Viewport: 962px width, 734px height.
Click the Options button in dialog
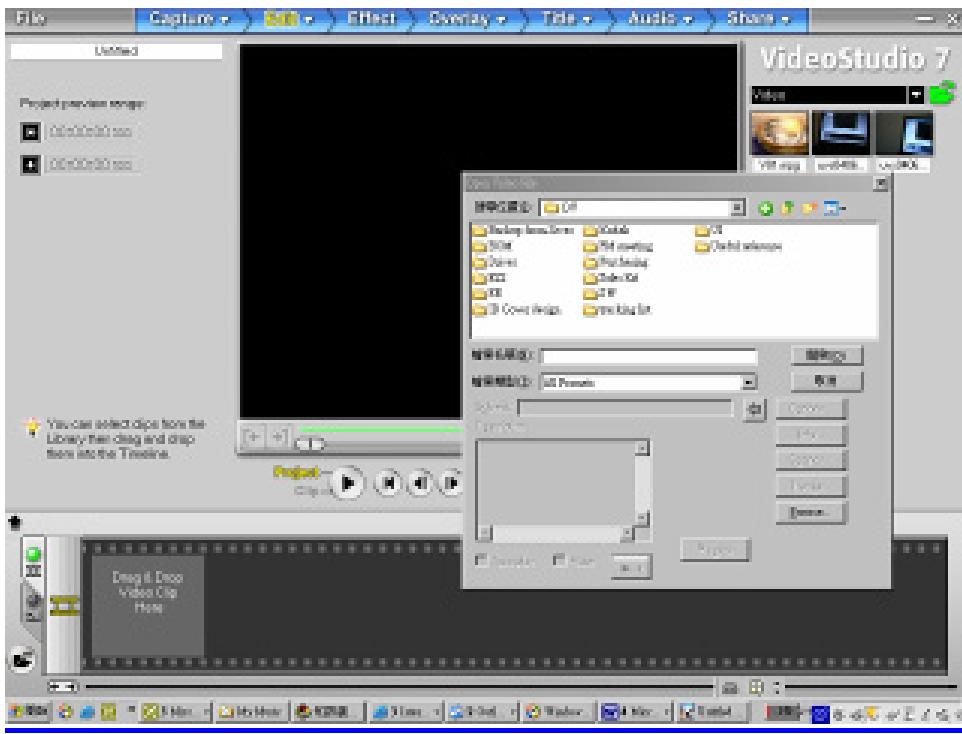(811, 409)
